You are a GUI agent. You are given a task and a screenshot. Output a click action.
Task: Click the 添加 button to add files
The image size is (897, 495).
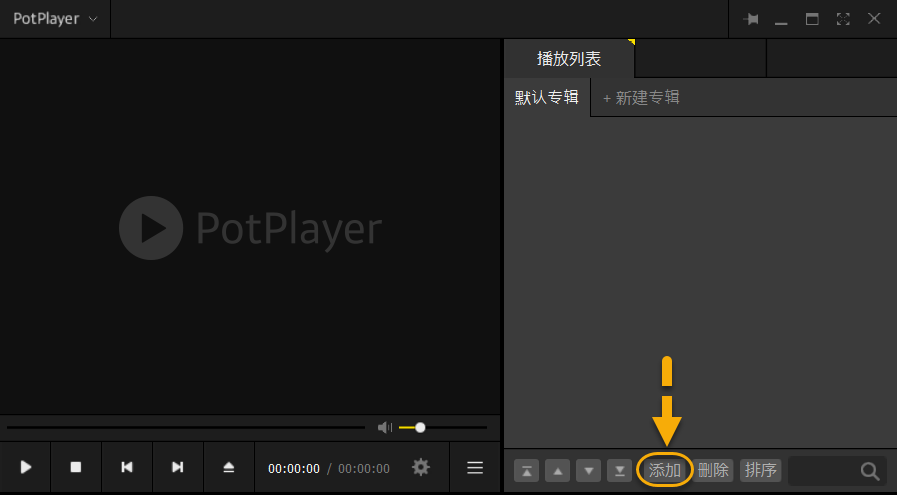point(665,470)
